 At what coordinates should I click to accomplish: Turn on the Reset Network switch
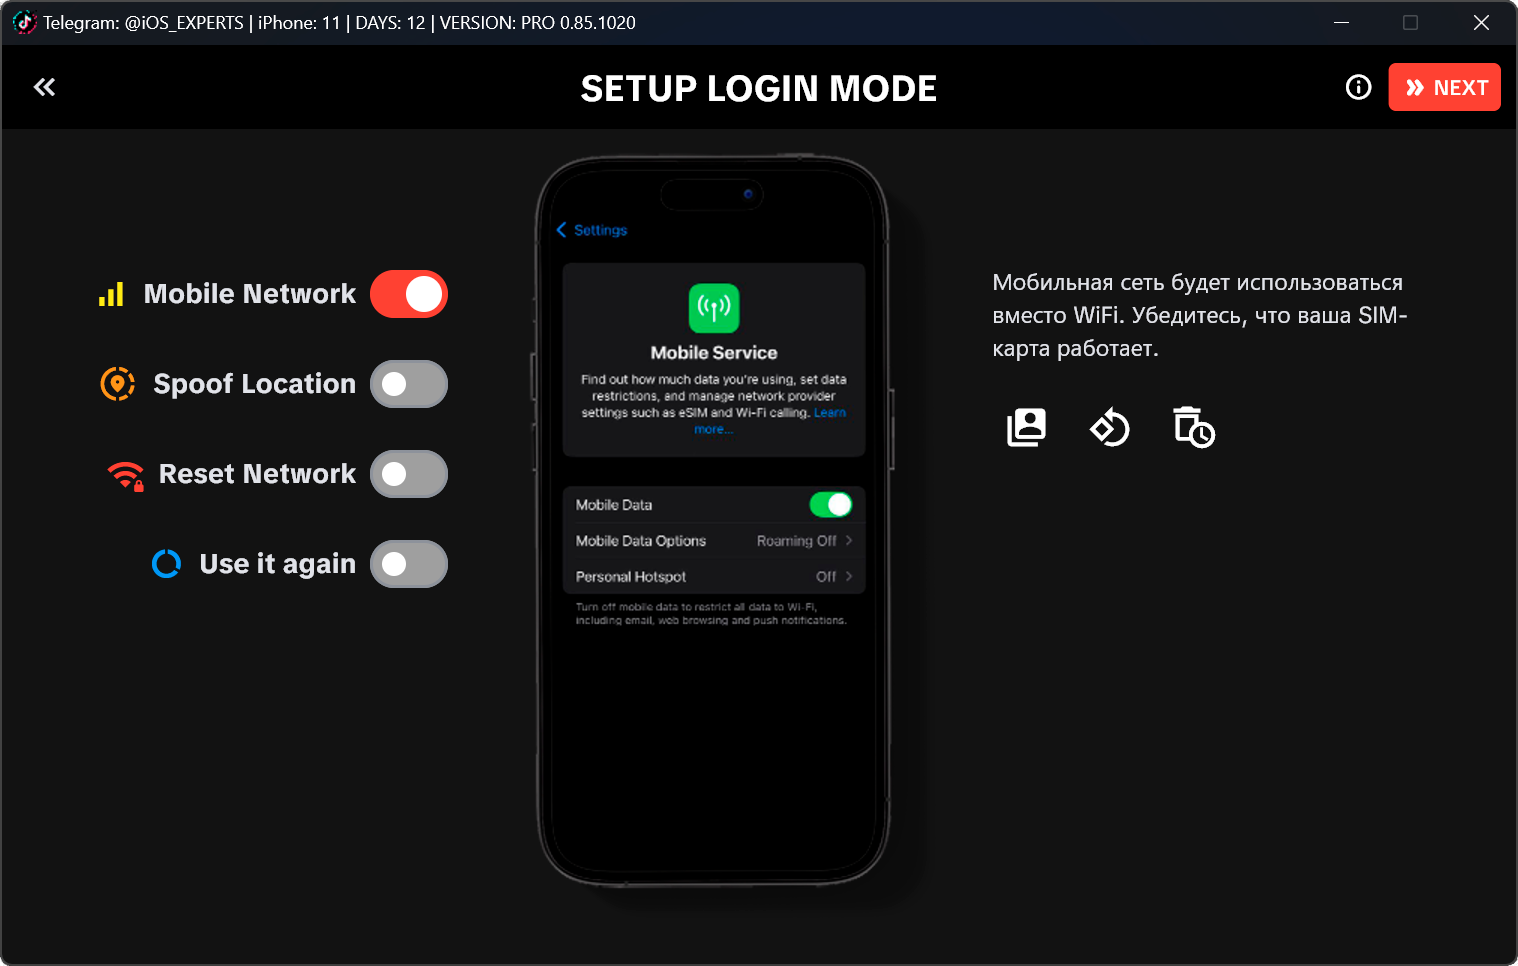(x=409, y=474)
